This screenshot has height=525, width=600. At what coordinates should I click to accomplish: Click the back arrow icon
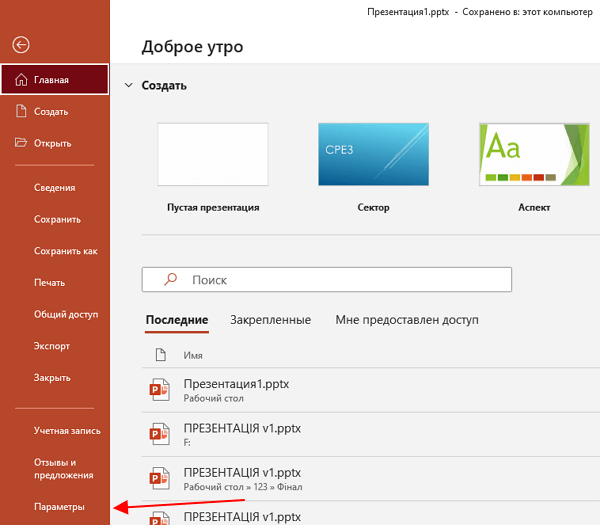coord(21,45)
